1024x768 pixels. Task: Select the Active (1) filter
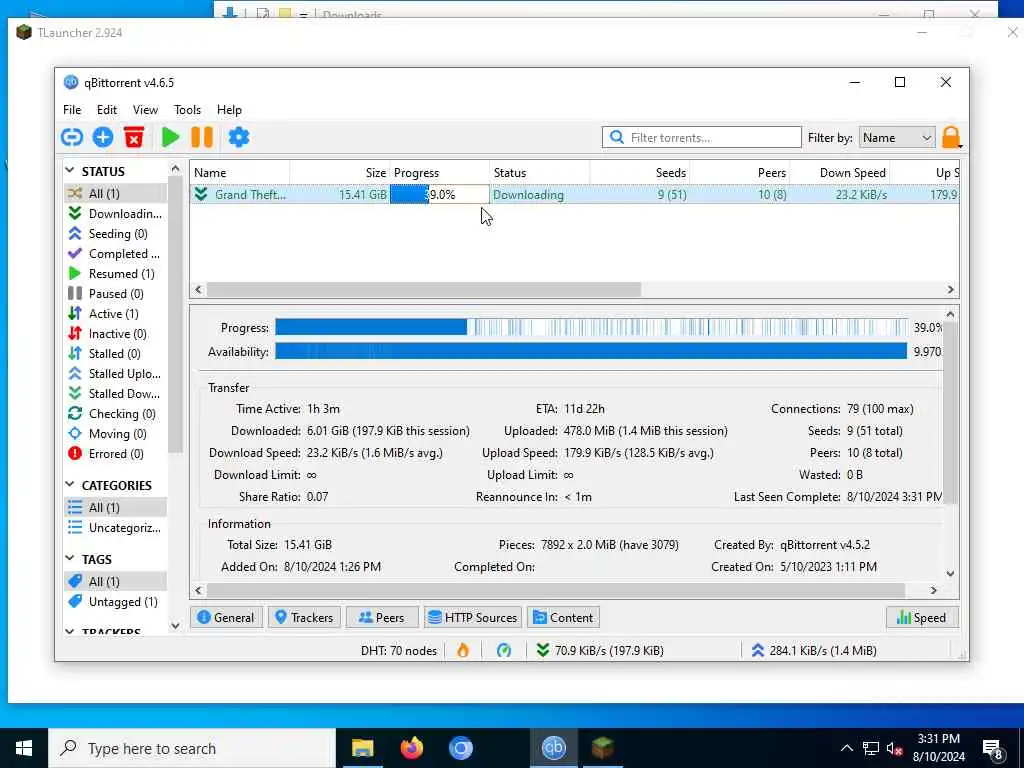(116, 313)
